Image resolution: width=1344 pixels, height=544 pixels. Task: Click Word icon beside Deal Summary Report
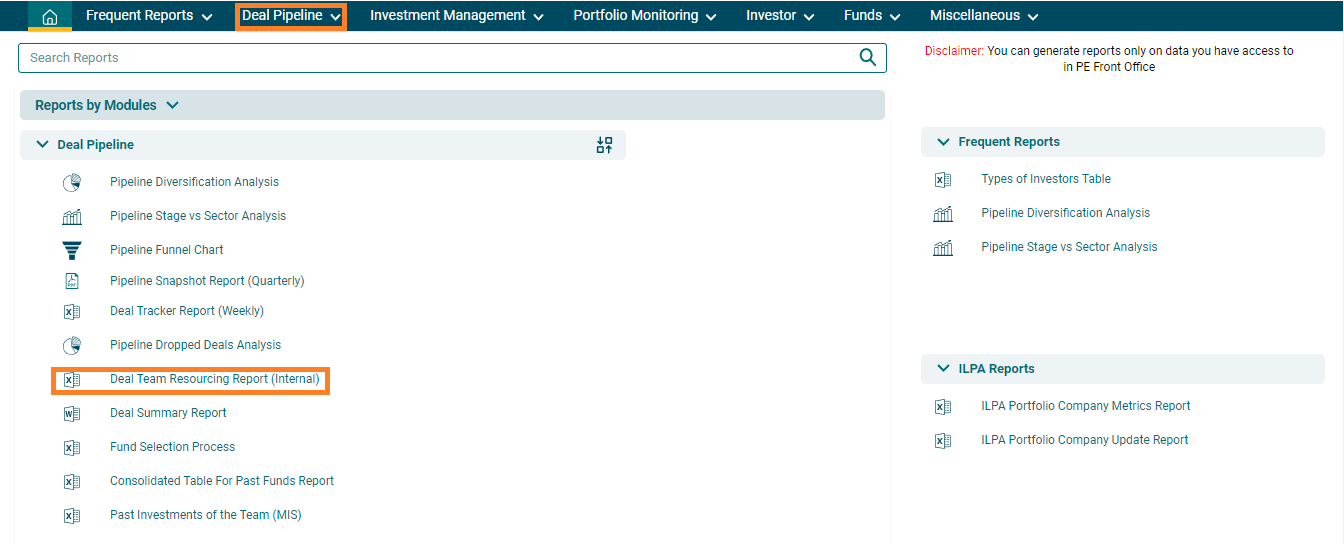(x=72, y=413)
